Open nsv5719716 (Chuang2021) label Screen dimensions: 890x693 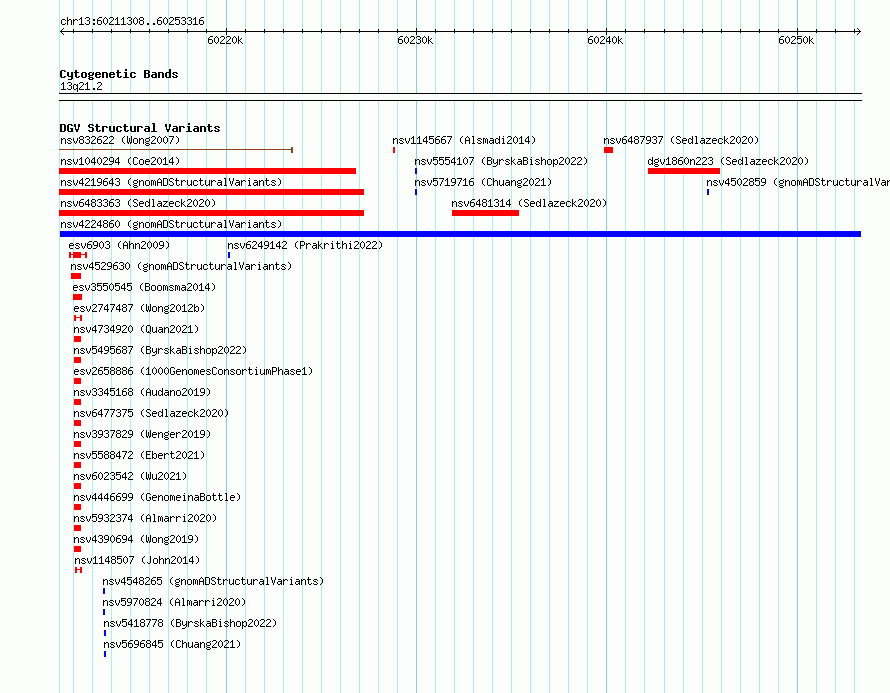pos(483,182)
